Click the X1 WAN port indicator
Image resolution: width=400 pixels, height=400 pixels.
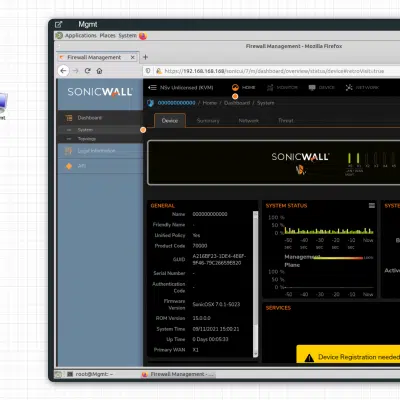point(358,159)
